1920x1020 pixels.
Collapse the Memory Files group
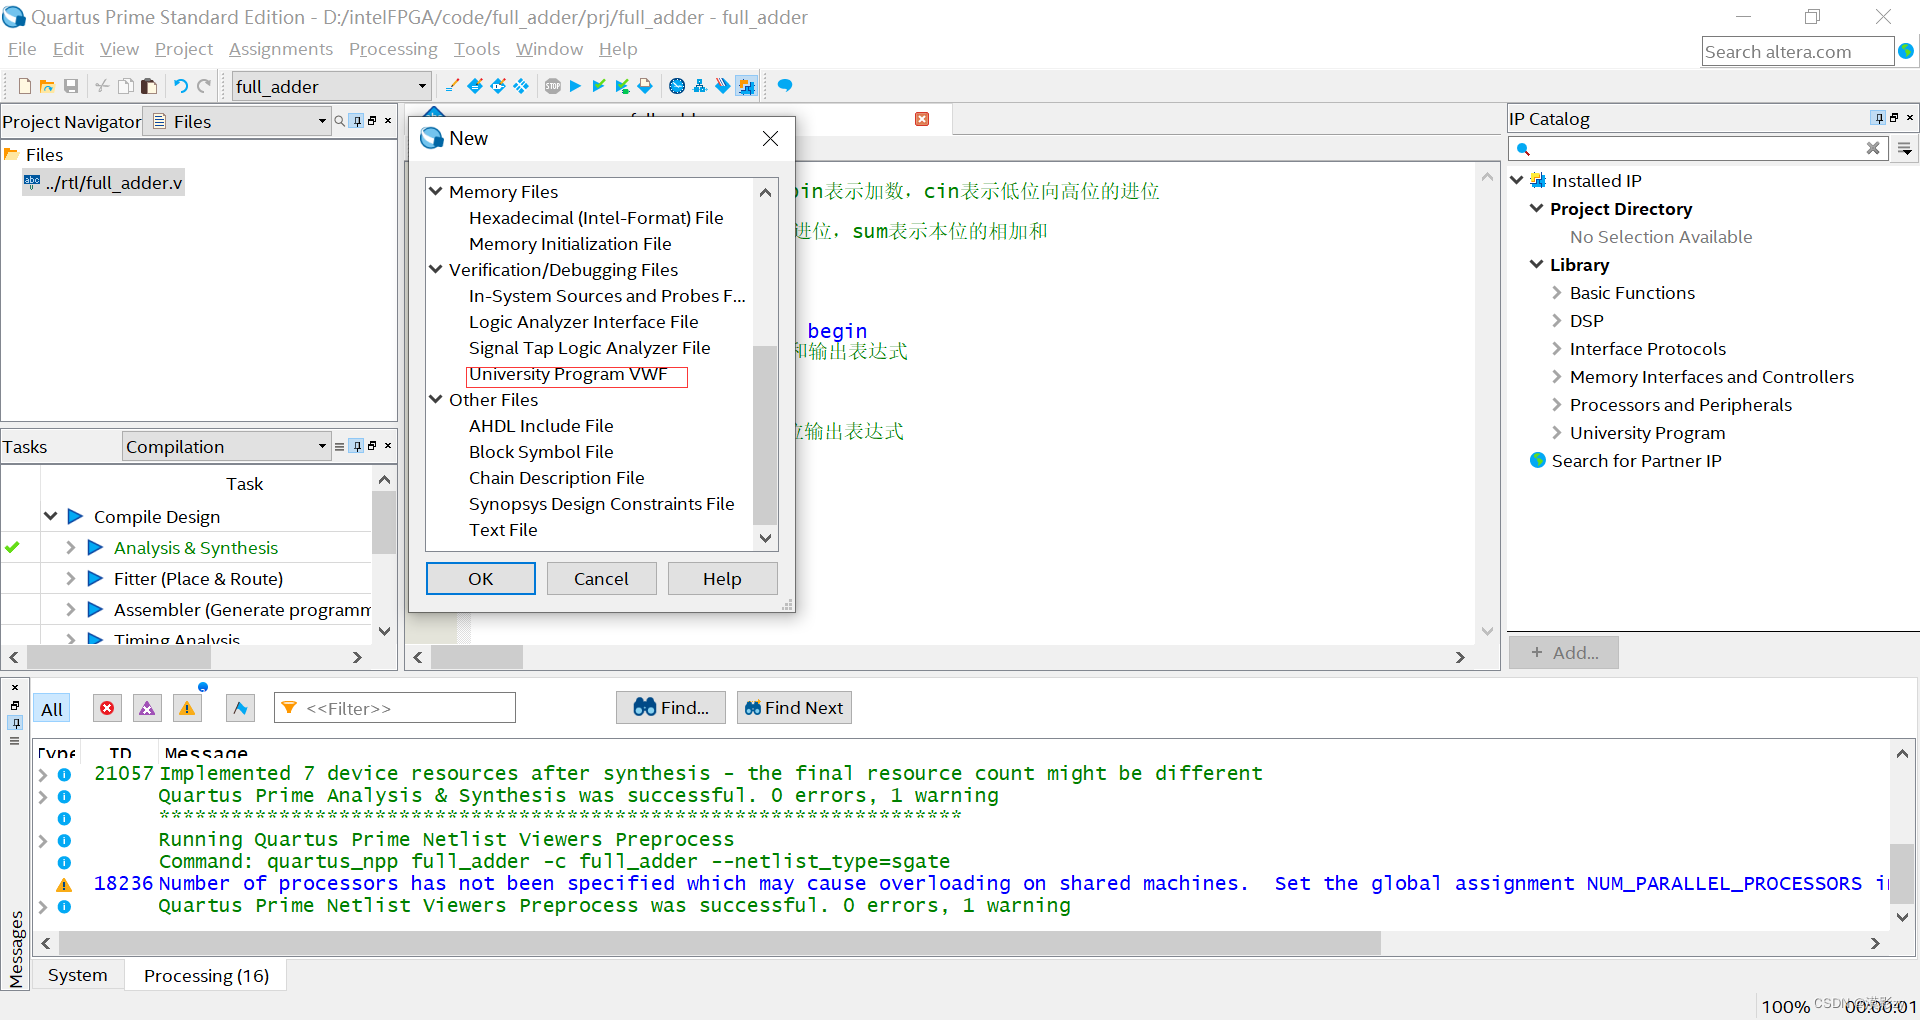pos(436,191)
